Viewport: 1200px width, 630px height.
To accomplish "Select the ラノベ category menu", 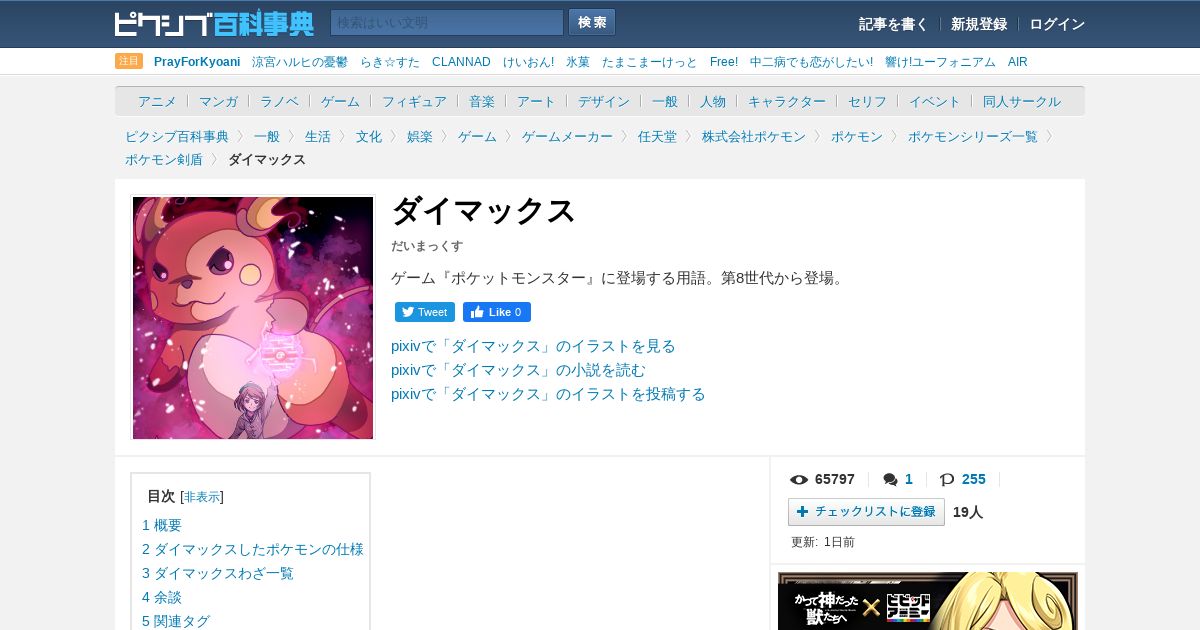I will point(279,101).
